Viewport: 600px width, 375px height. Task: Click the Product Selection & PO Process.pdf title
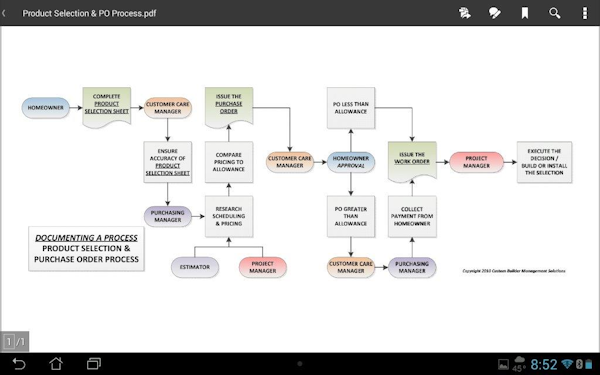89,13
